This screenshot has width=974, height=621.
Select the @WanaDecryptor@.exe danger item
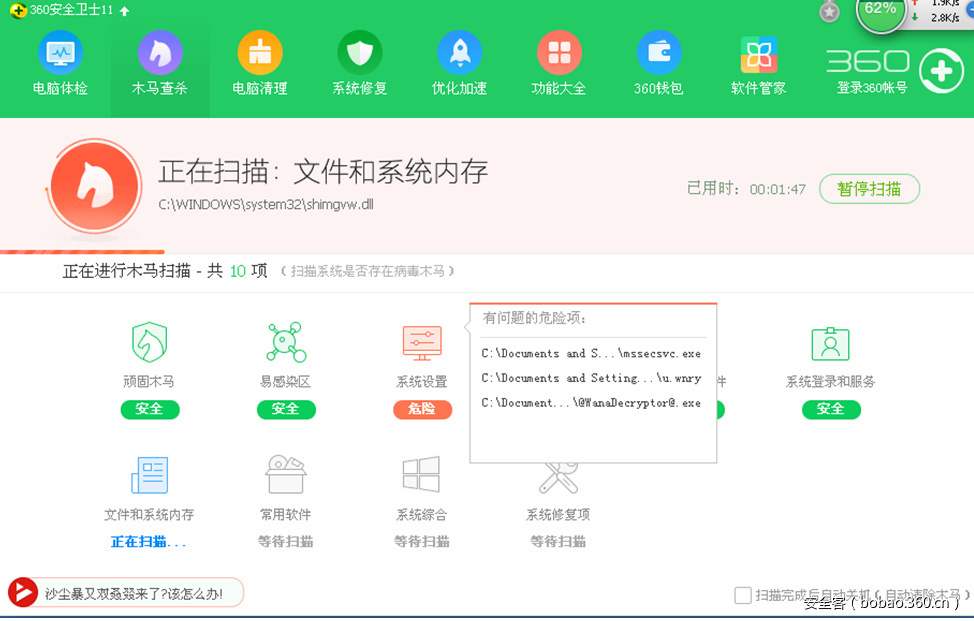591,403
